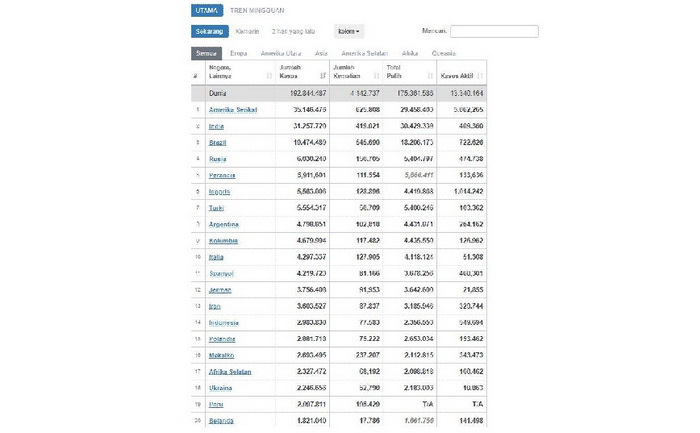Filter the table by Asia
700x433 pixels.
321,53
